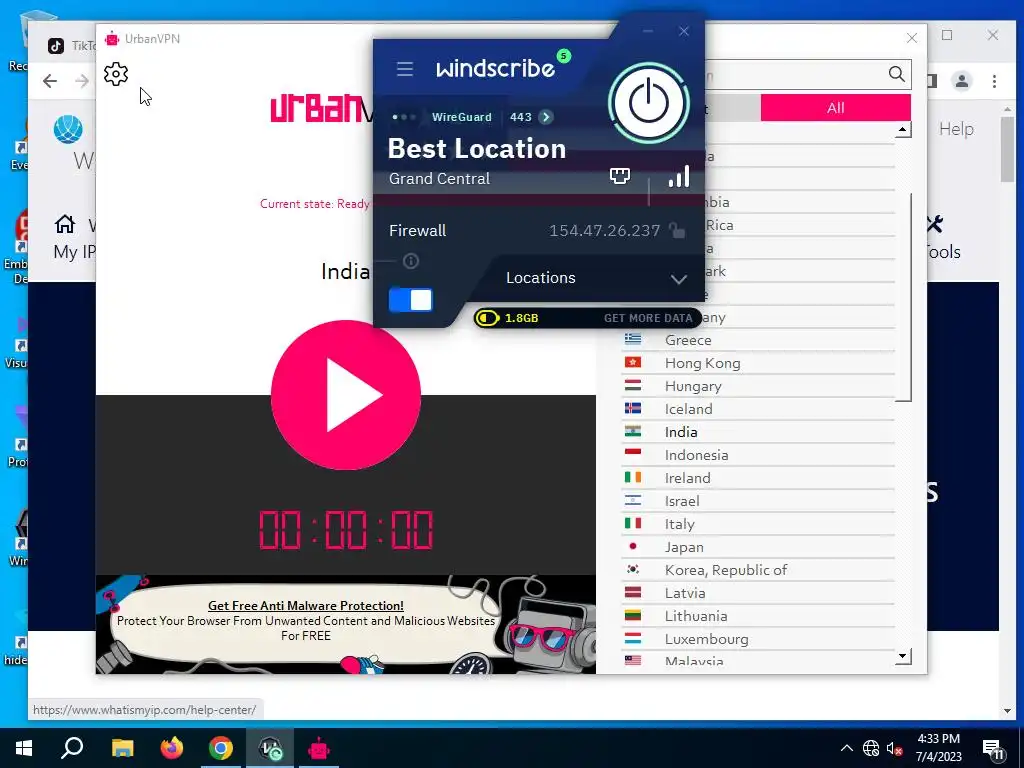
Task: Click the taskbar clock showing 4:33 PM
Action: (938, 748)
